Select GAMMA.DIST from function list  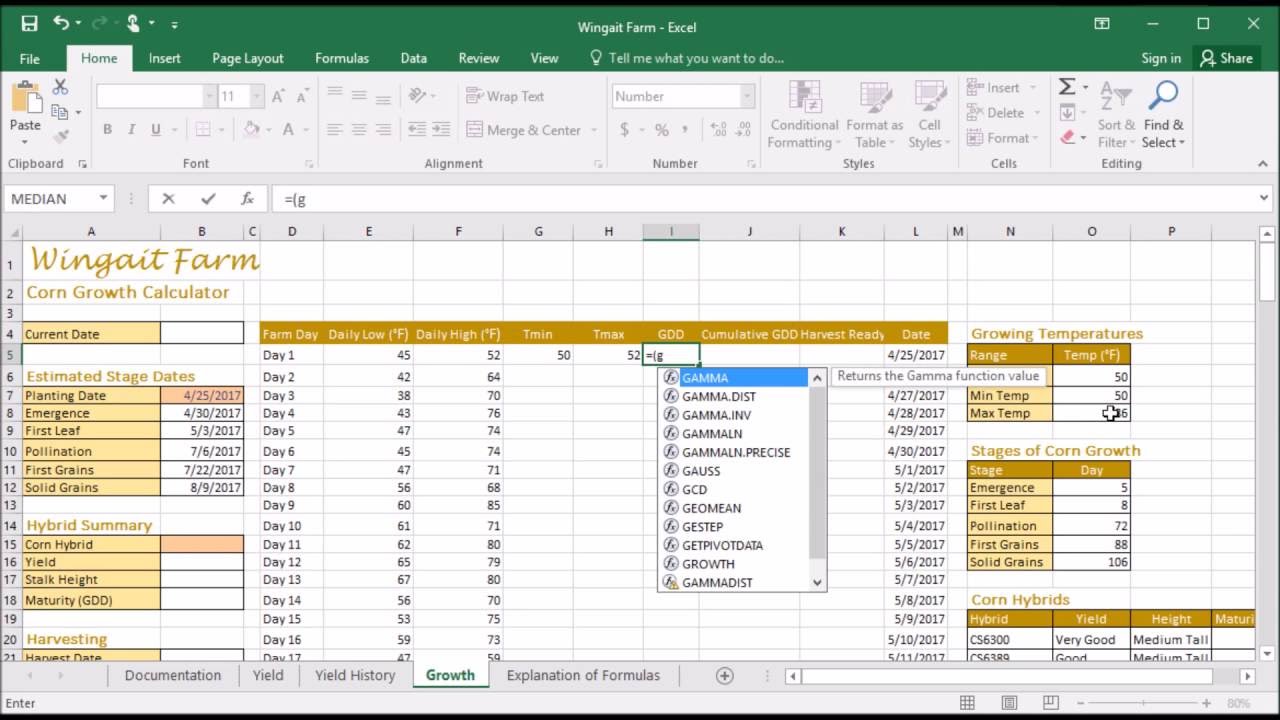733,396
